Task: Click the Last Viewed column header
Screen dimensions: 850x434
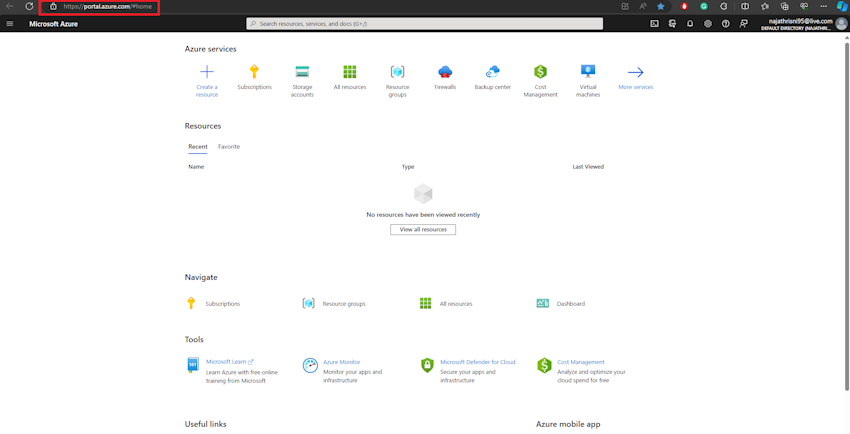Action: point(588,167)
